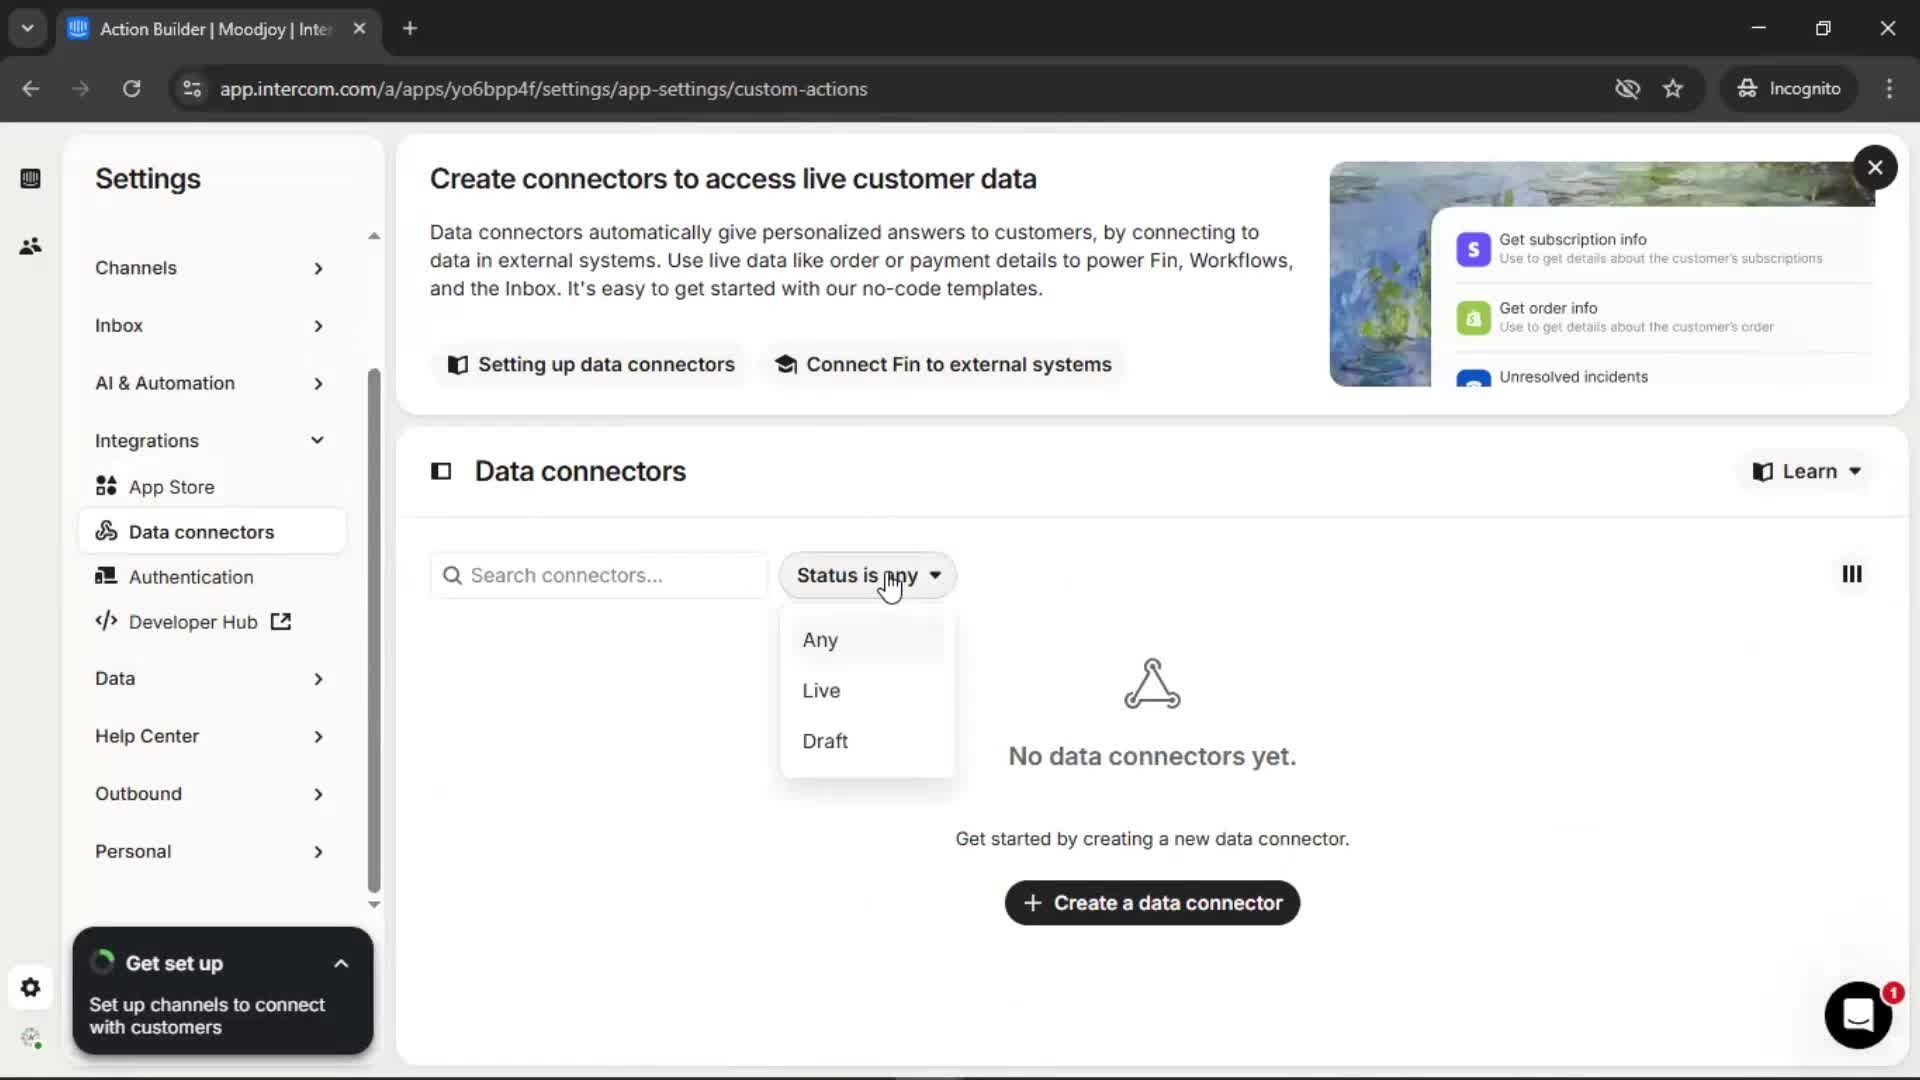
Task: Expand the Help Center section
Action: (210, 736)
